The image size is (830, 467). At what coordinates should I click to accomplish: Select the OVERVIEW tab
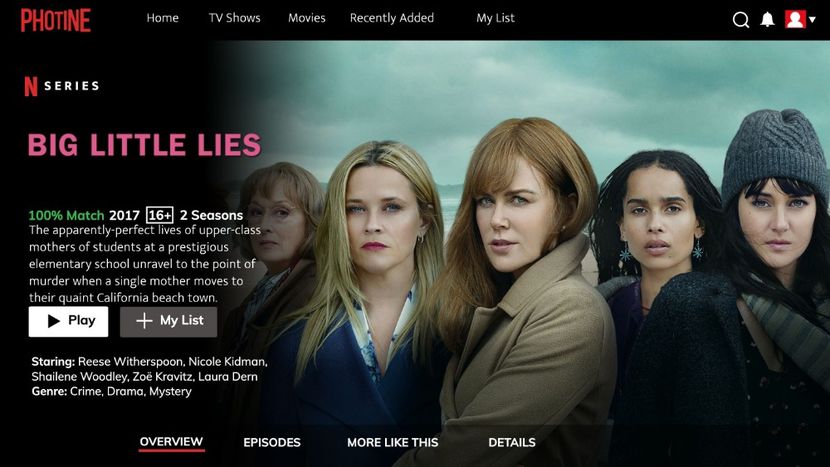(x=171, y=442)
